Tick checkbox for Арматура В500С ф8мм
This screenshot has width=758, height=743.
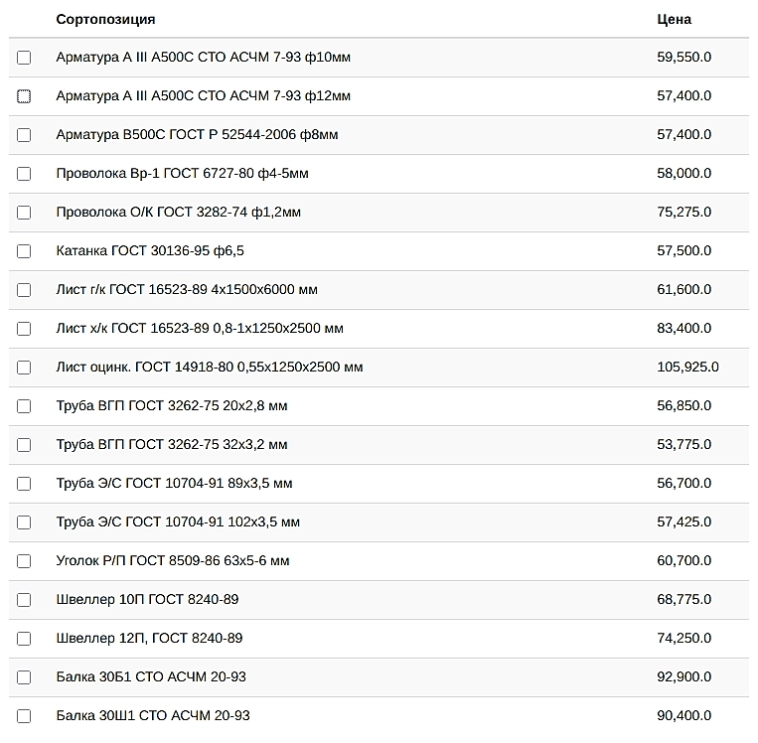(x=24, y=135)
